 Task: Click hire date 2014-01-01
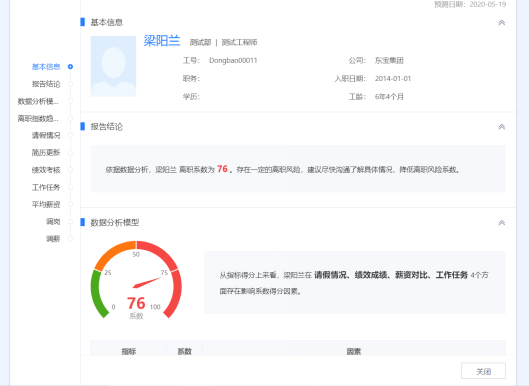point(393,79)
